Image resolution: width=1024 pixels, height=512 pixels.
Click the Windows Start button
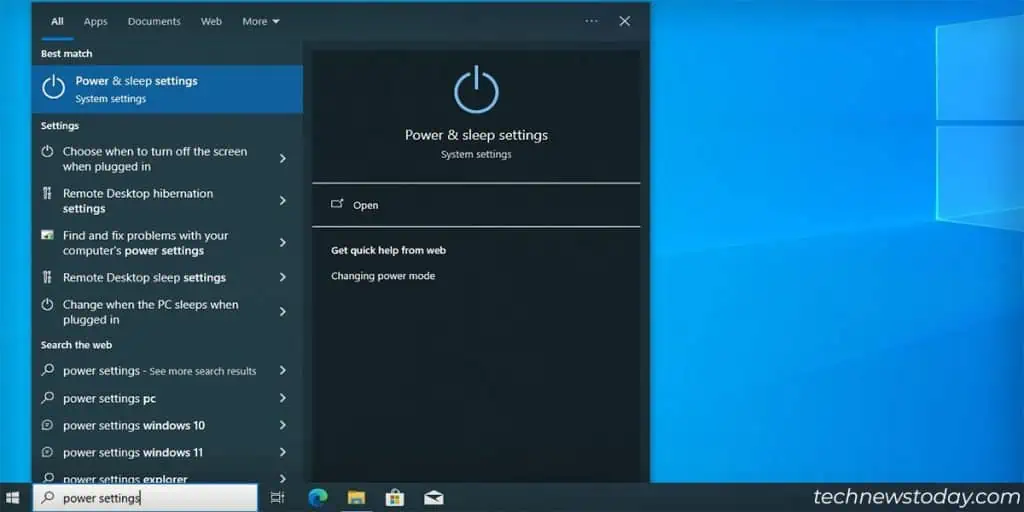point(12,498)
